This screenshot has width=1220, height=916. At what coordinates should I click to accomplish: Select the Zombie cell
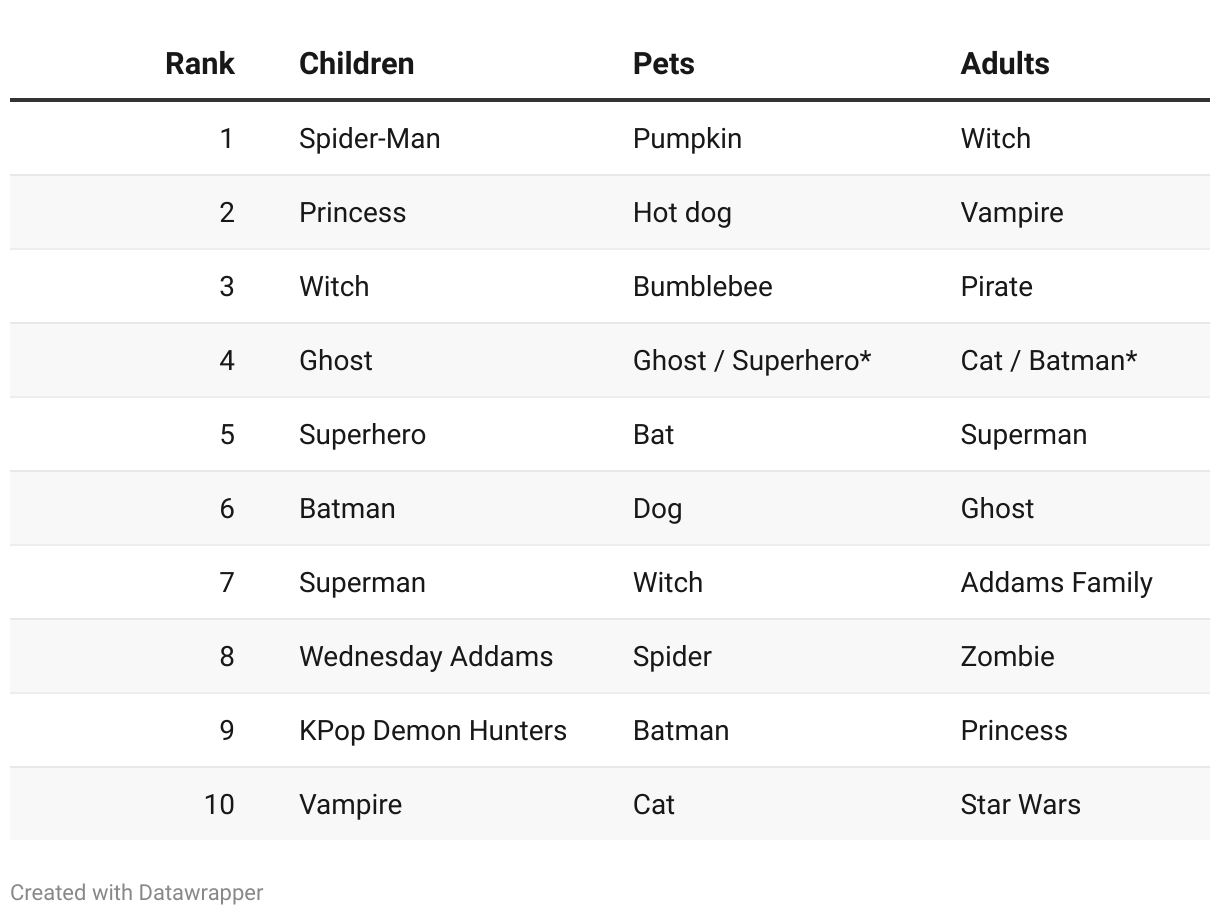click(x=1007, y=656)
